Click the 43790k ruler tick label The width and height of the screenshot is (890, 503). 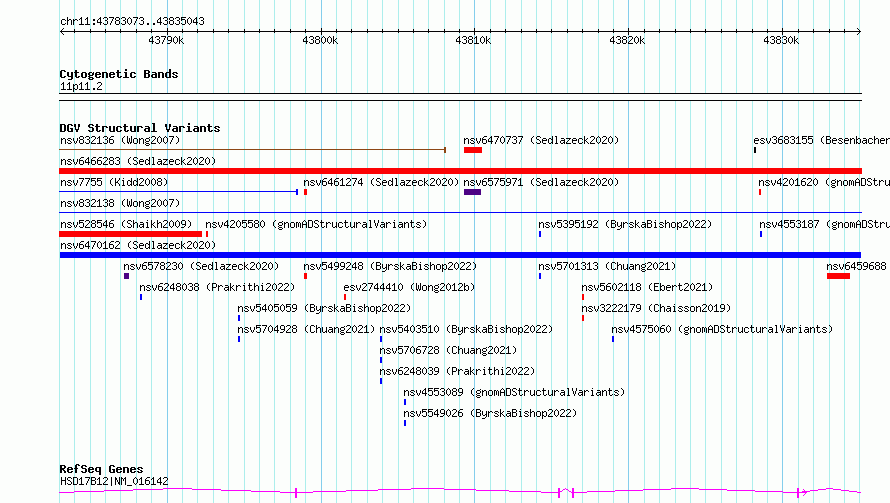coord(166,40)
